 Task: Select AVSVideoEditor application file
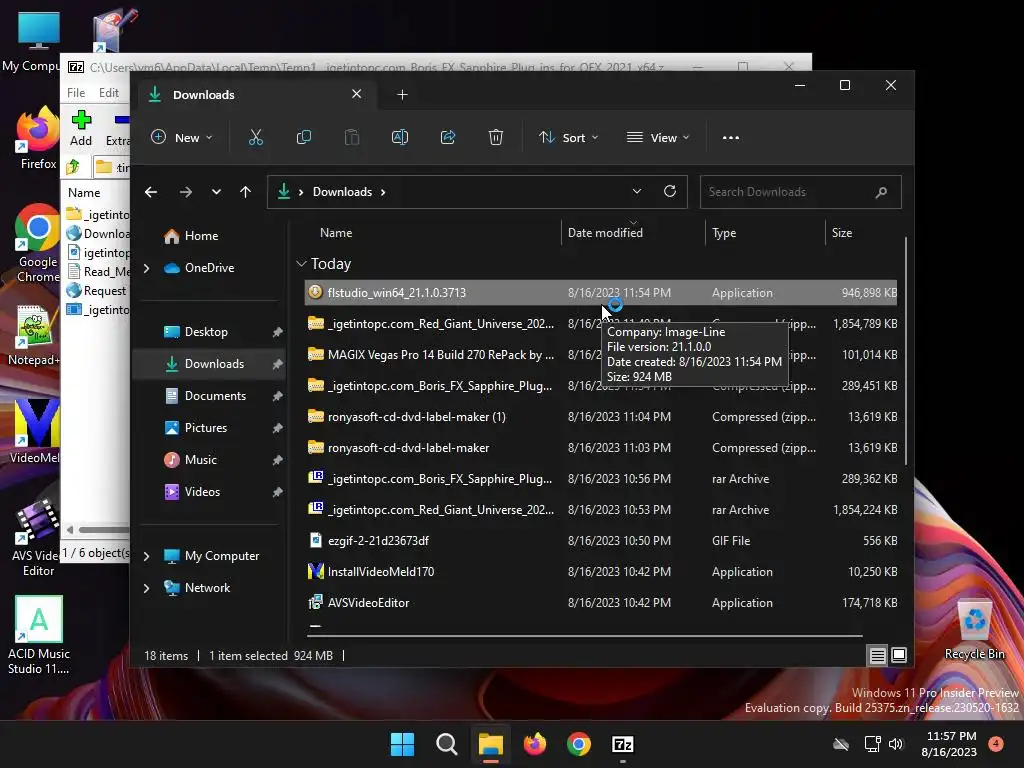pyautogui.click(x=601, y=603)
